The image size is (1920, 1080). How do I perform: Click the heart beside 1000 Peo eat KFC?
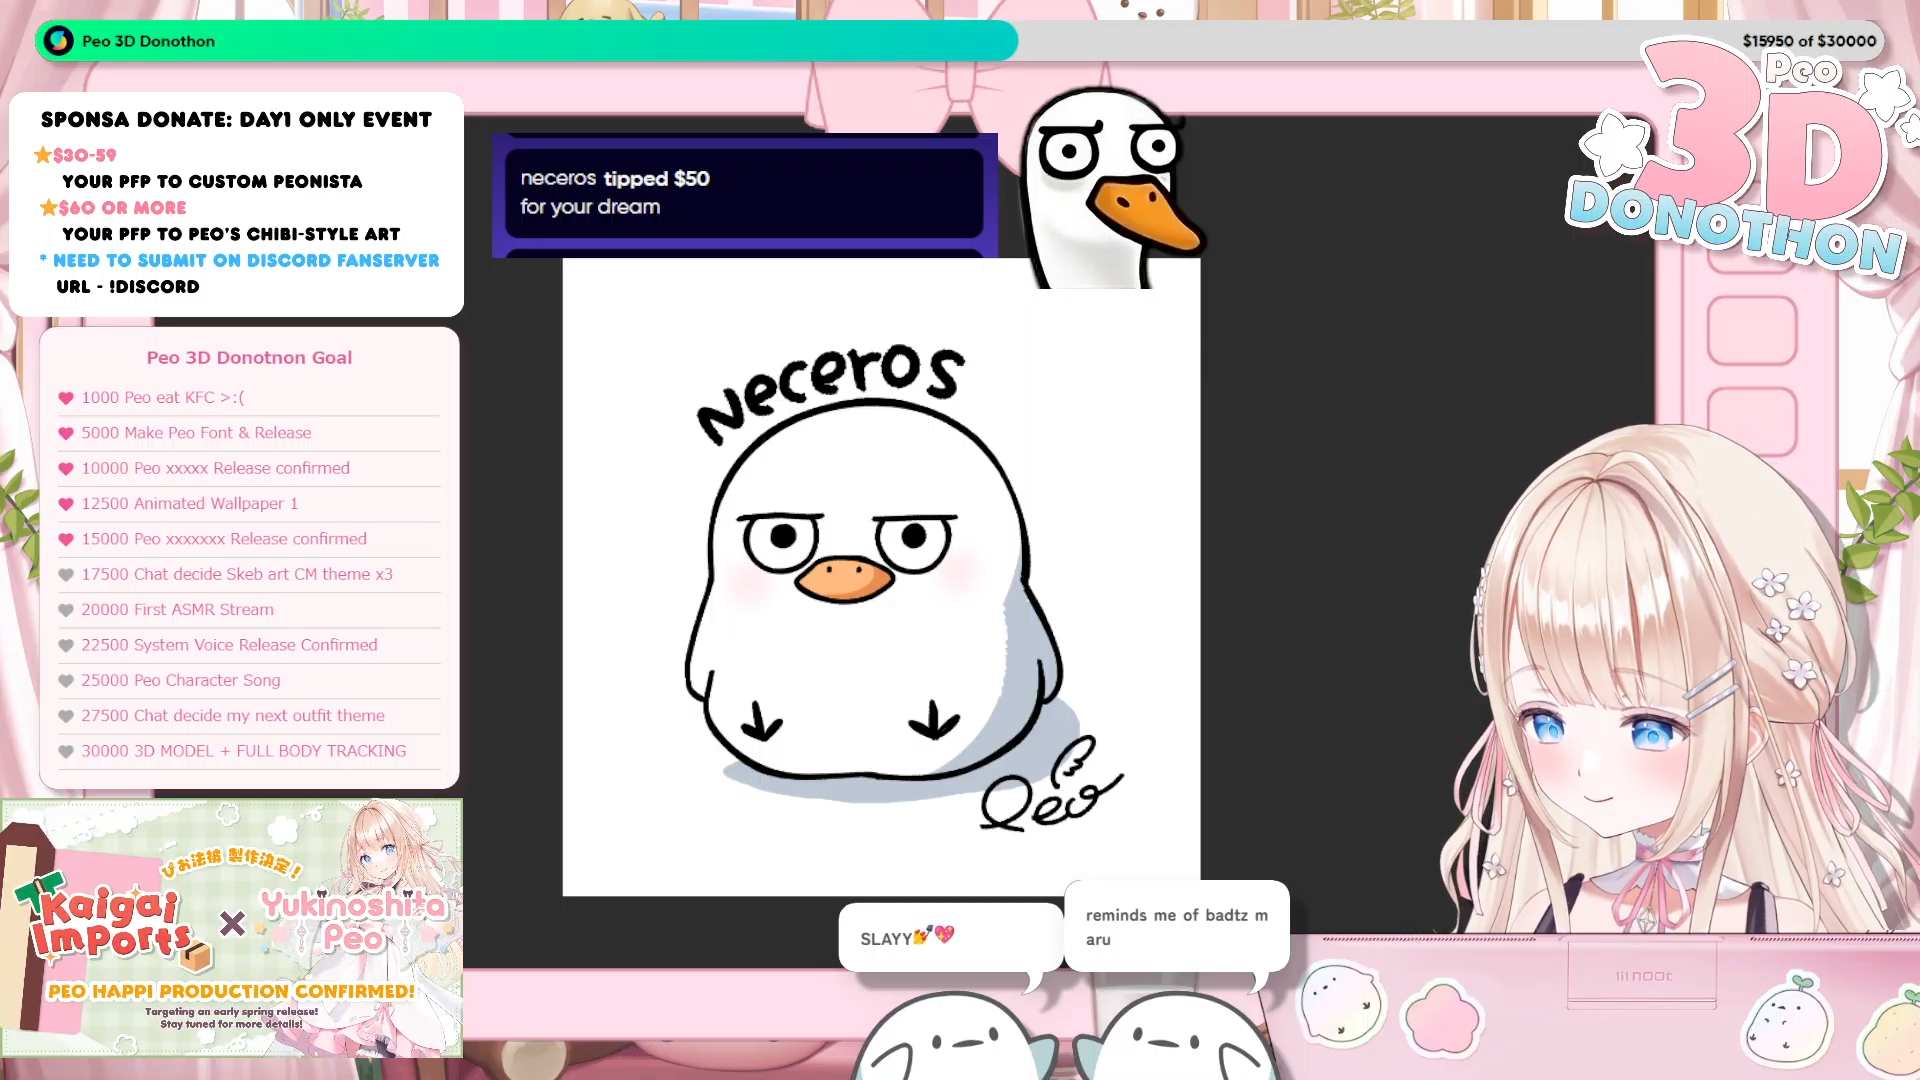coord(66,398)
